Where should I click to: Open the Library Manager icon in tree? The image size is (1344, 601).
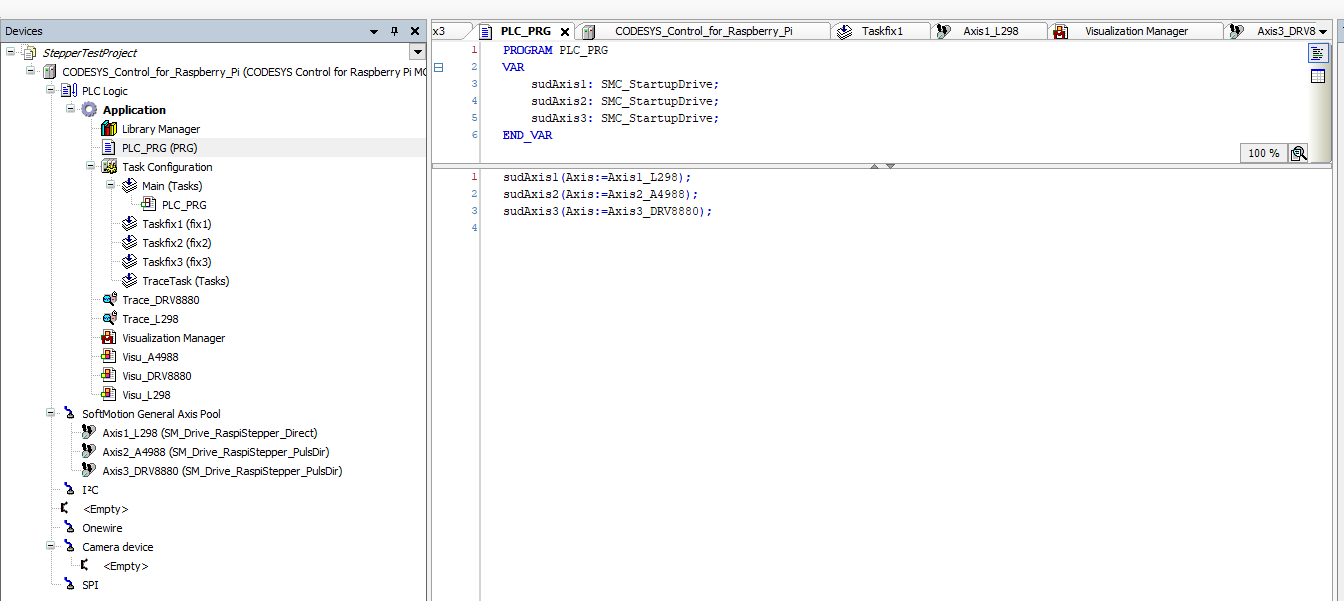click(109, 129)
